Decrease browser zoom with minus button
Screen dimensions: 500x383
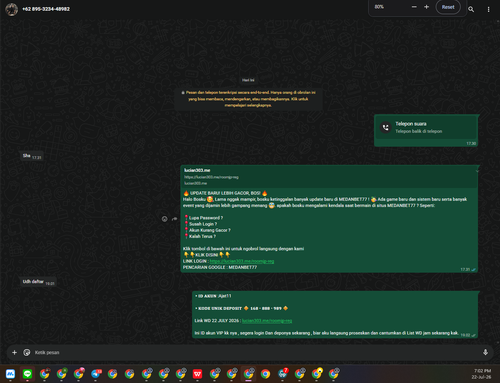(414, 7)
